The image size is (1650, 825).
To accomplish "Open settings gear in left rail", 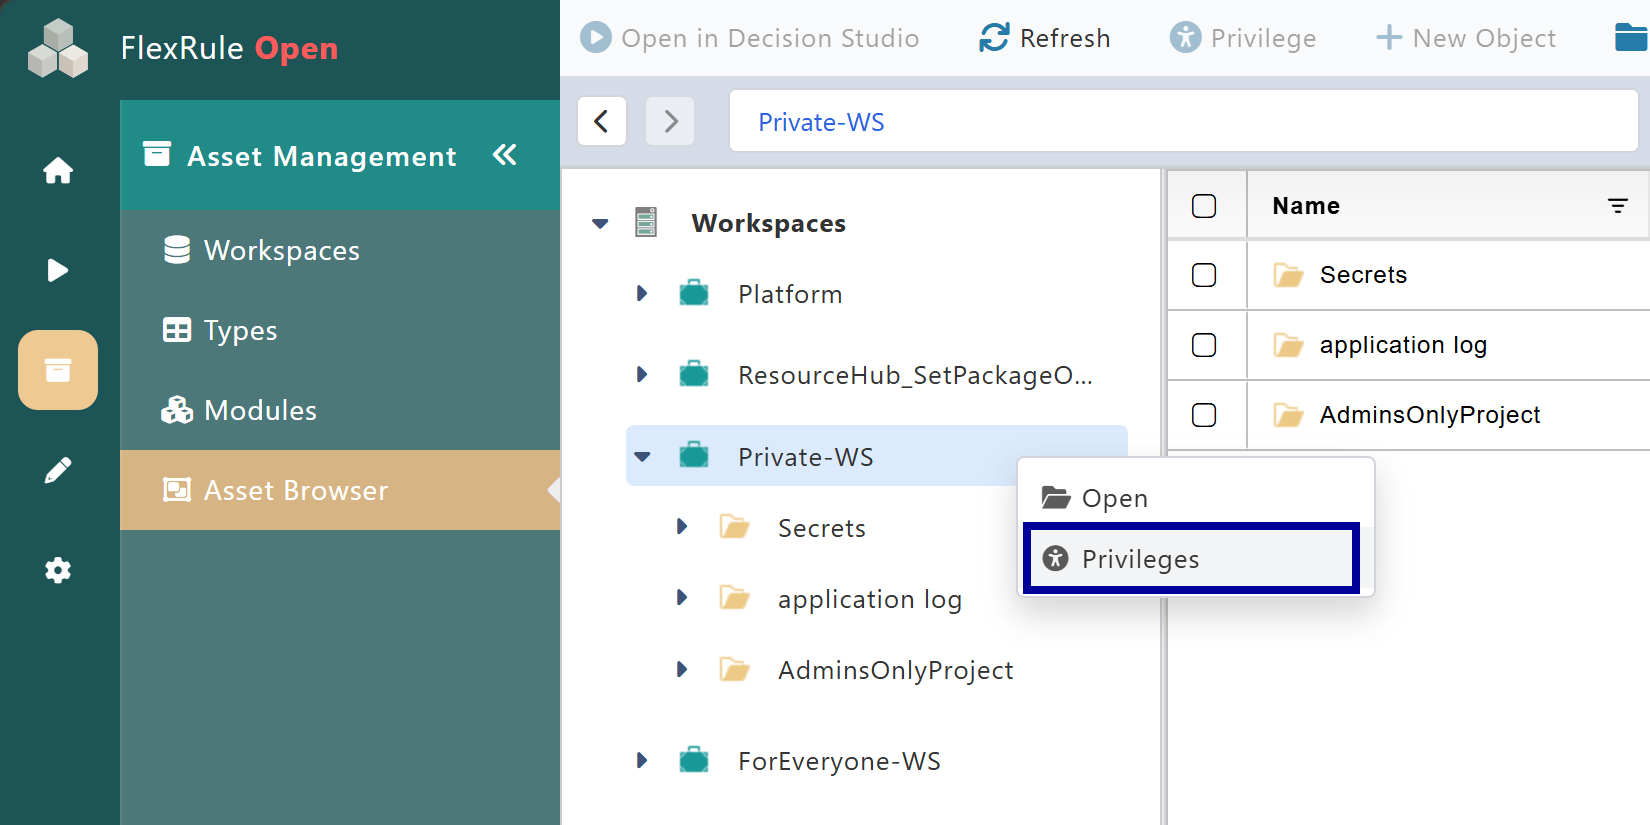I will [58, 570].
